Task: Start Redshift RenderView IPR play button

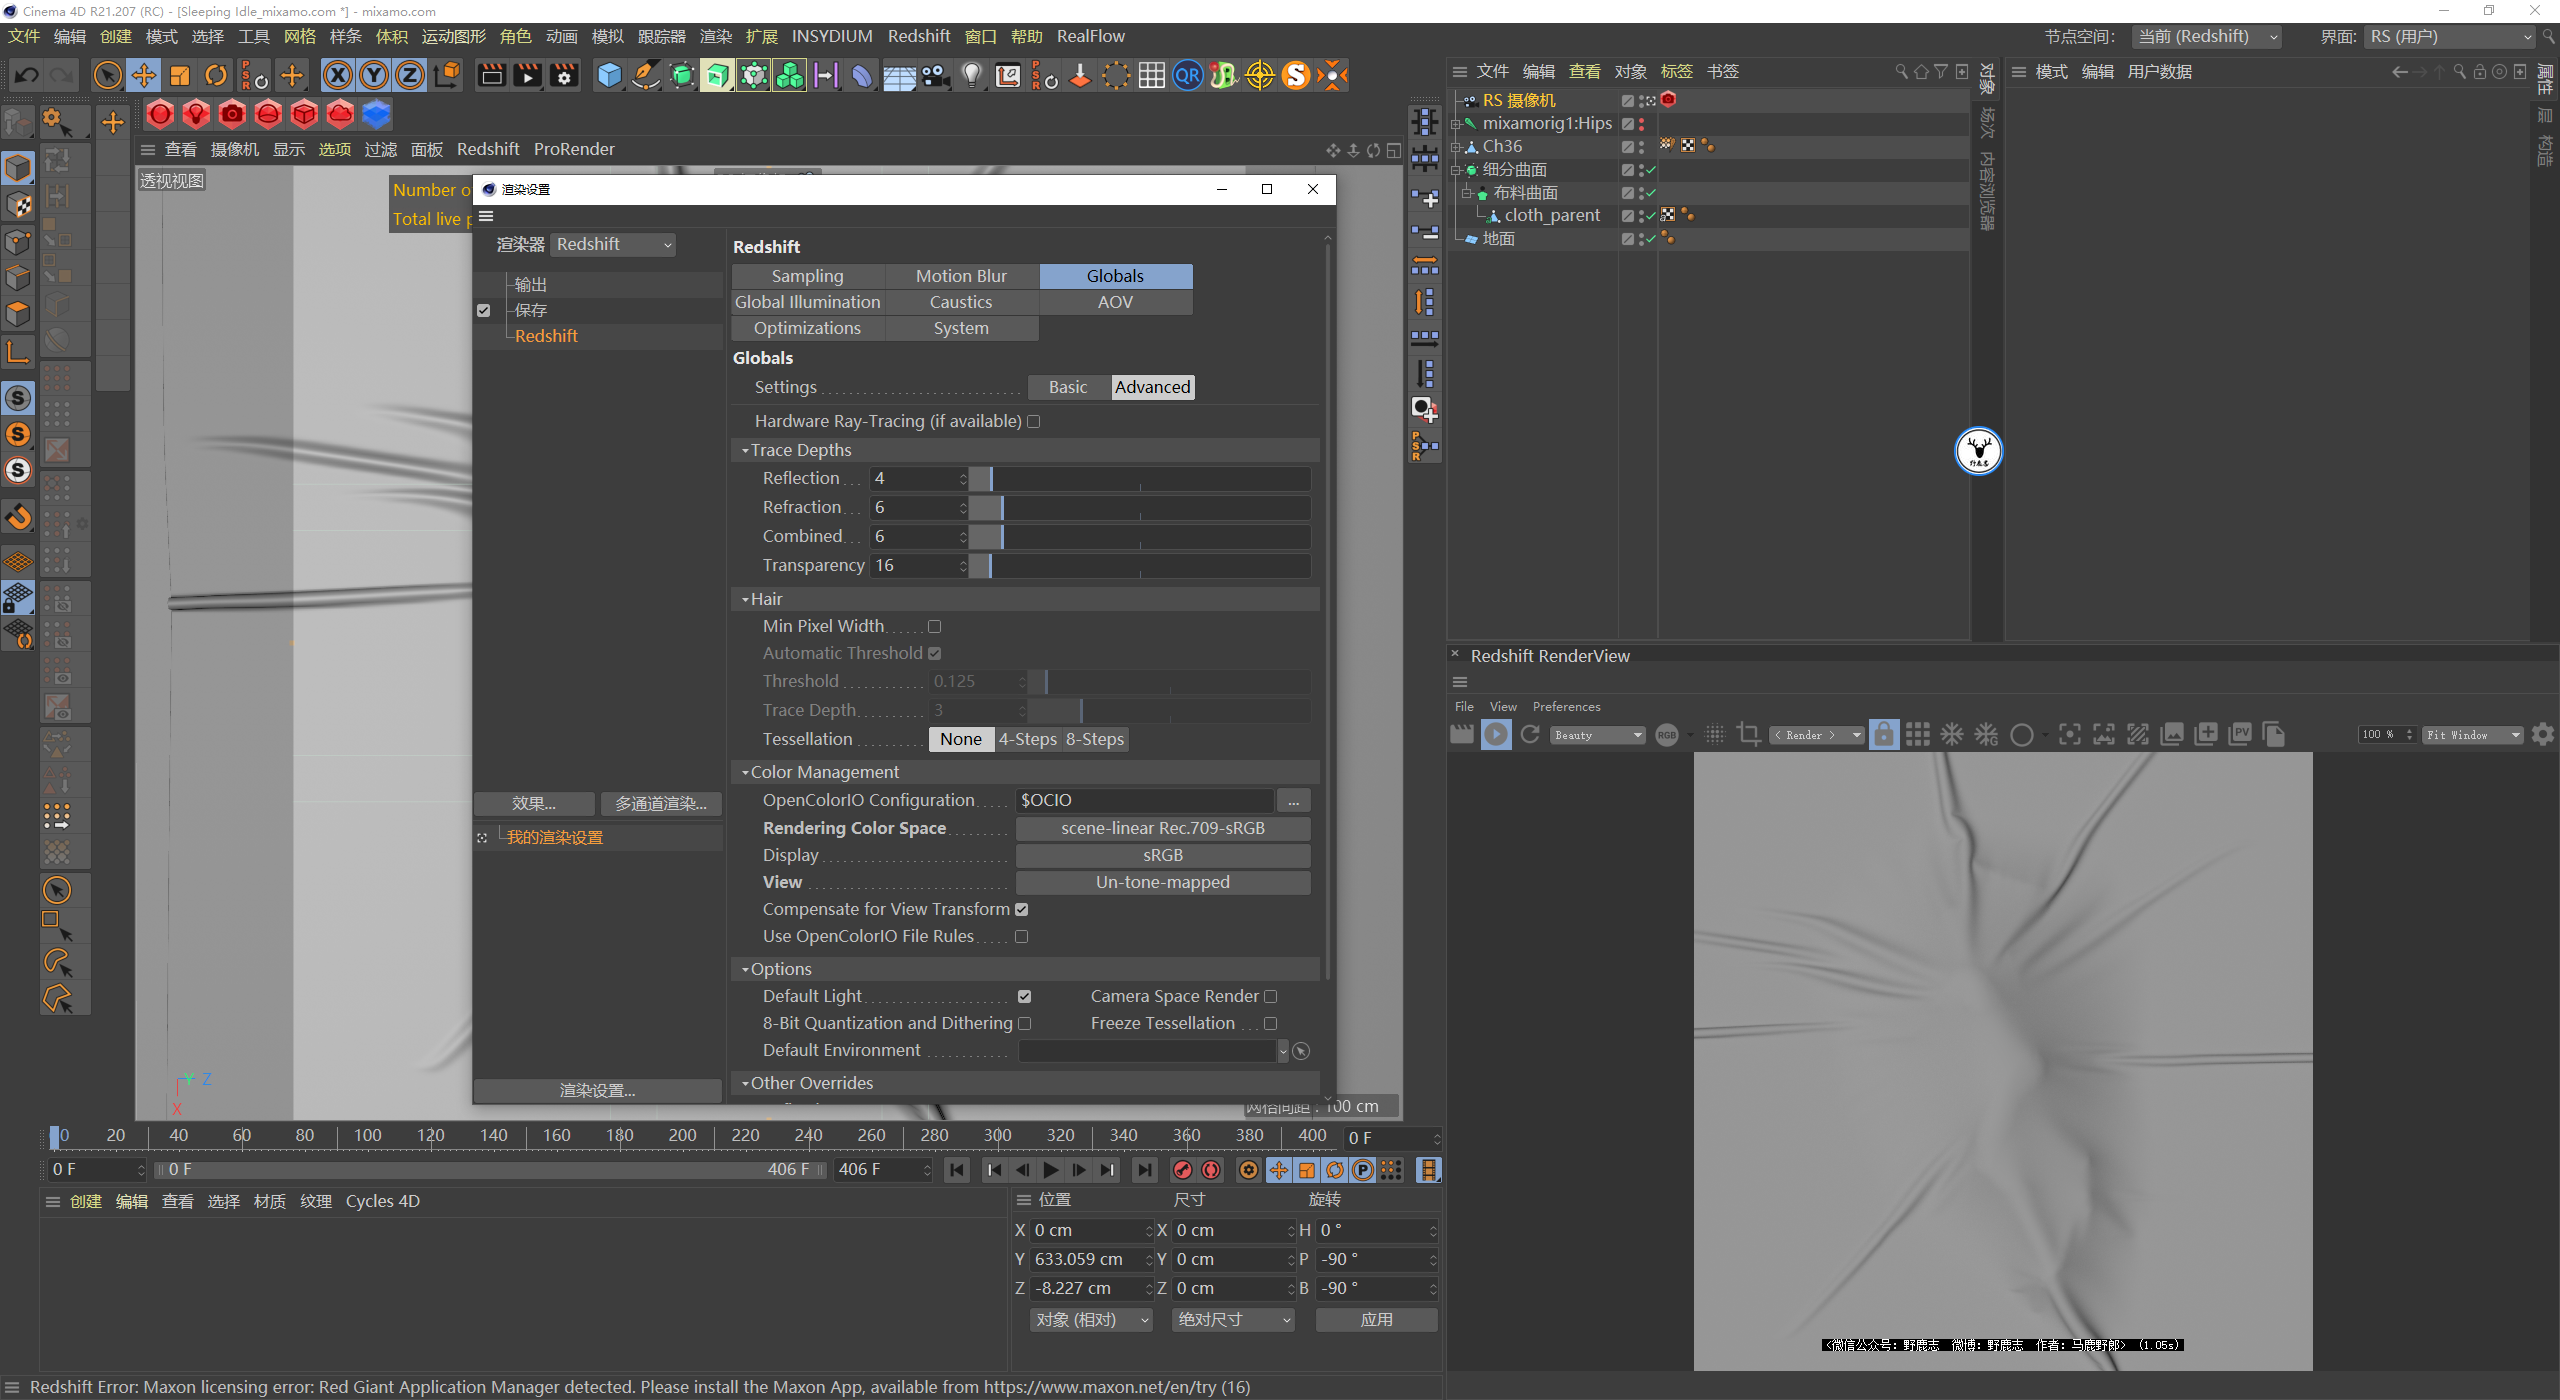Action: coord(1496,735)
